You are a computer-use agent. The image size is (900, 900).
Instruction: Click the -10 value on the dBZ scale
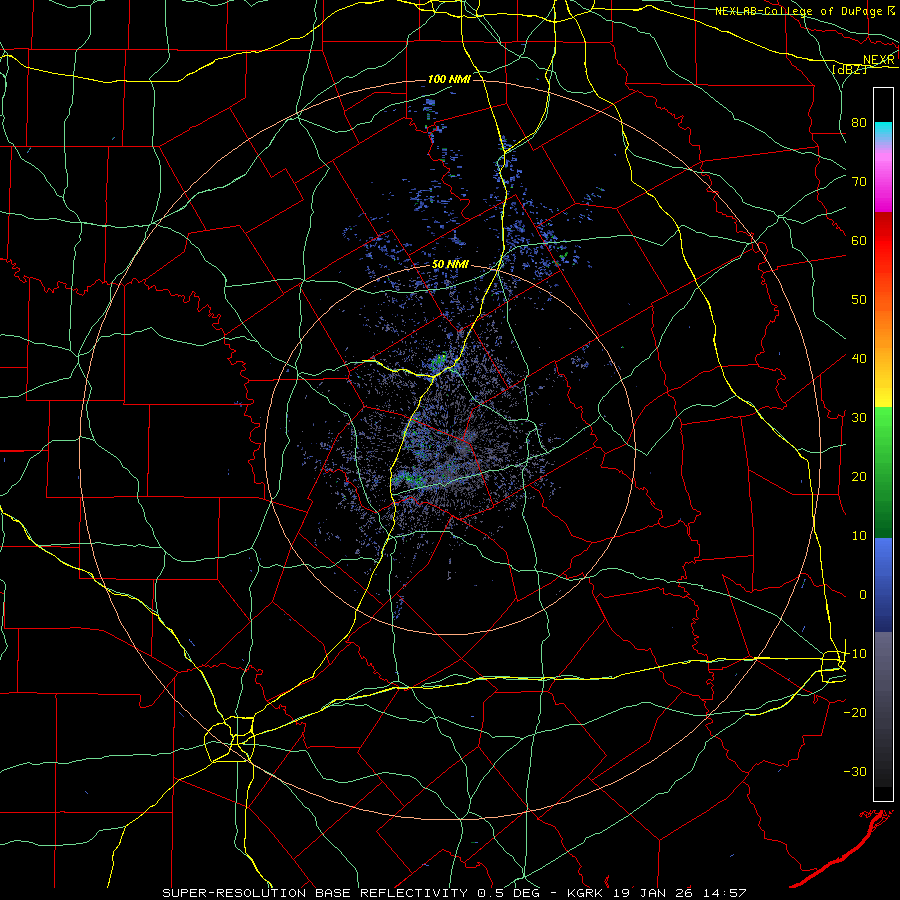[855, 654]
